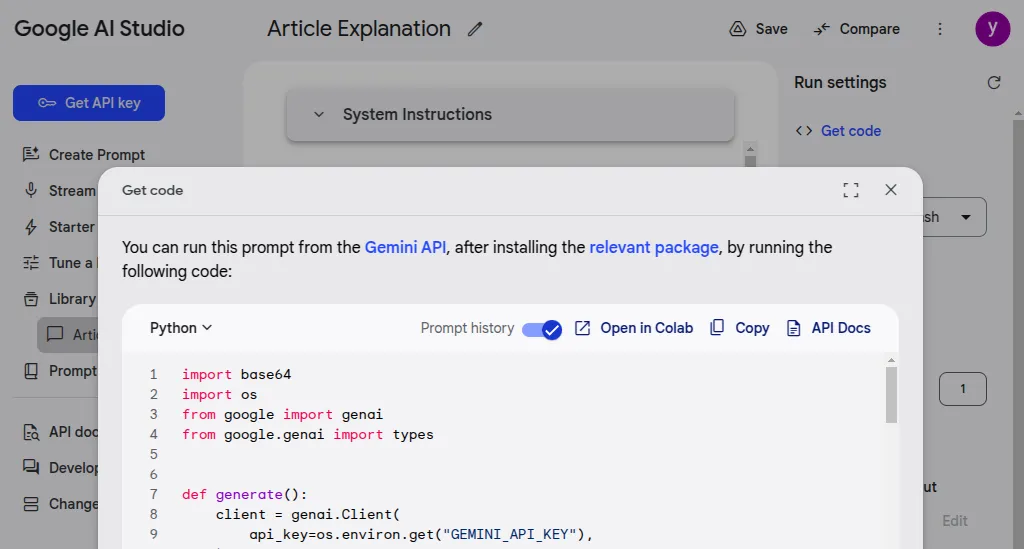Screen dimensions: 1024x549
Task: Click the Copy code label
Action: coord(752,328)
